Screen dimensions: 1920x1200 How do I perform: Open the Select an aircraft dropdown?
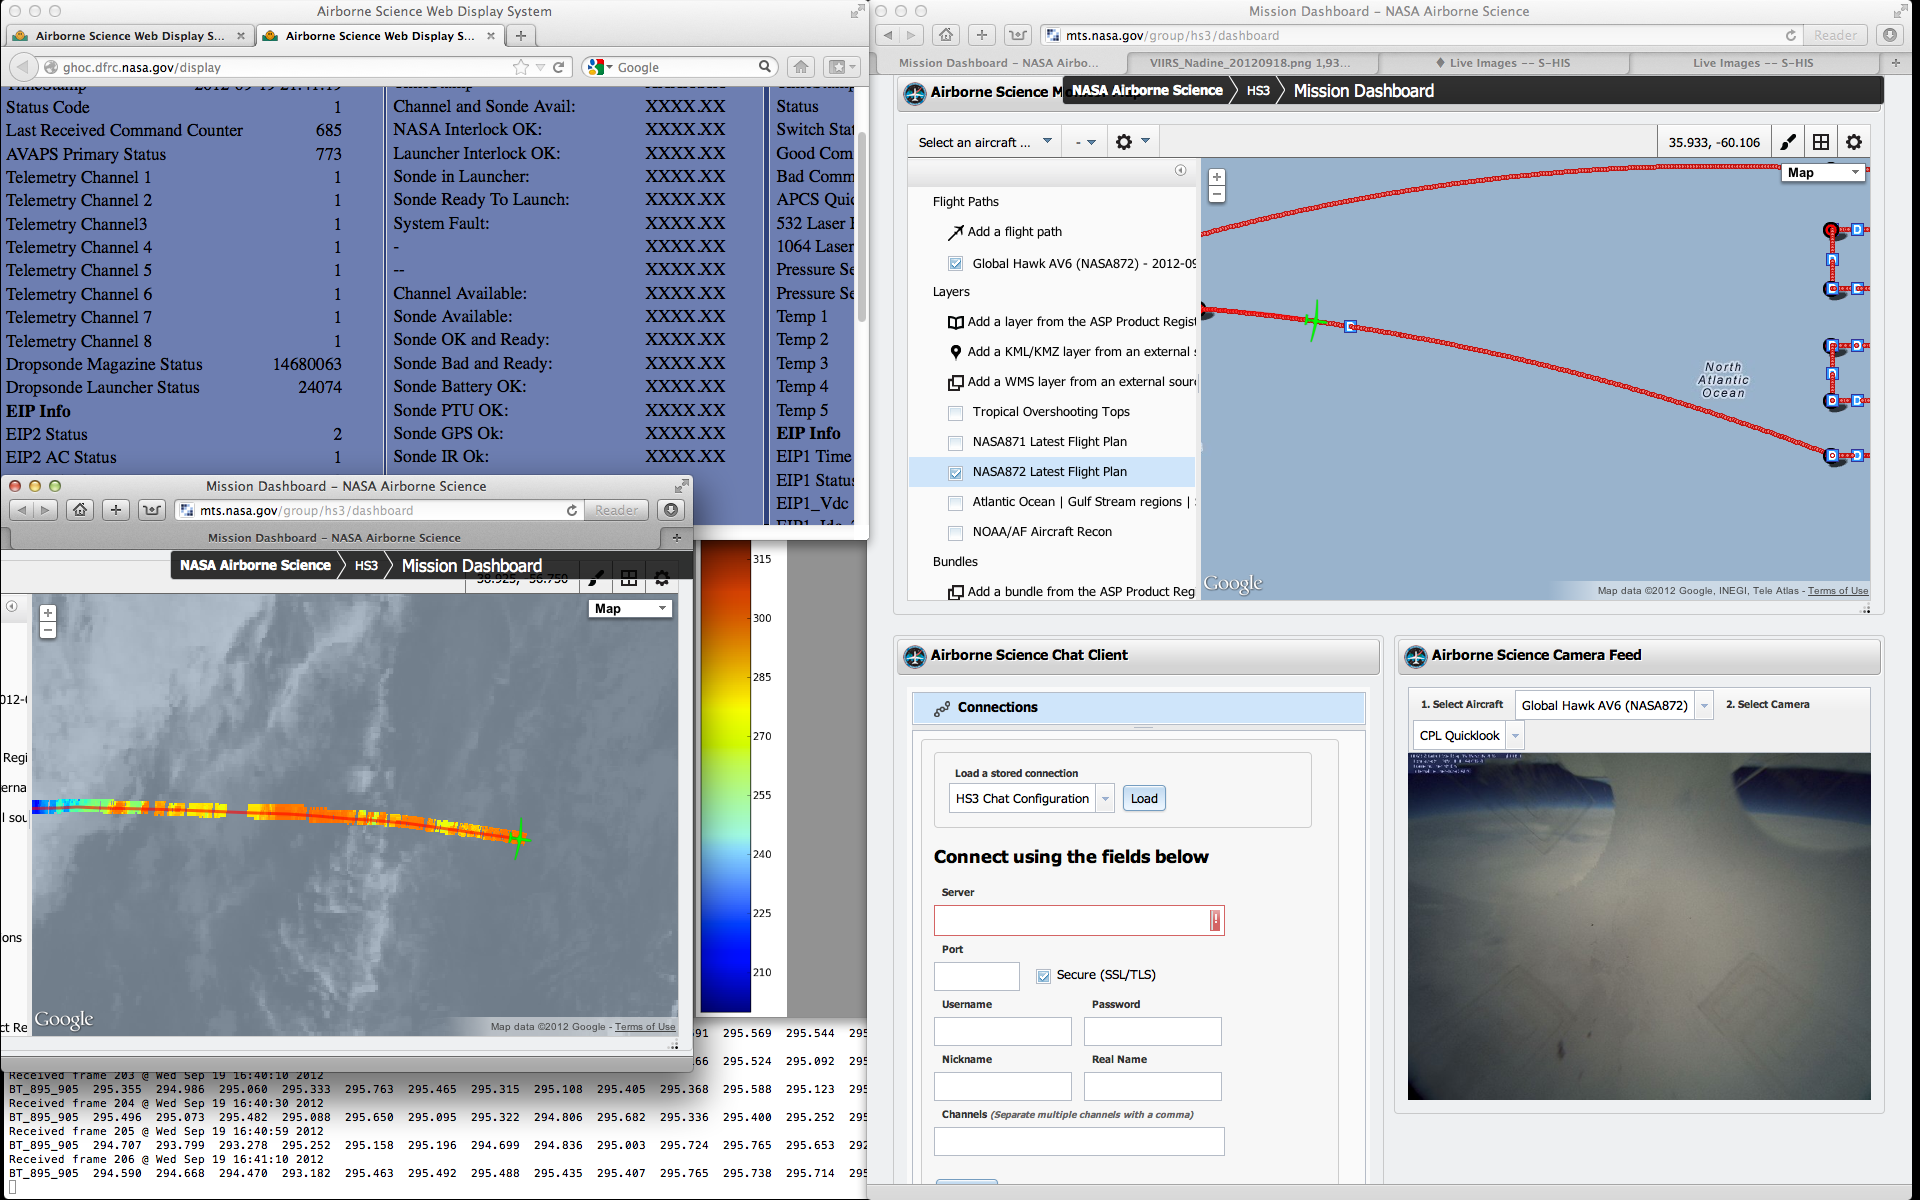(984, 142)
